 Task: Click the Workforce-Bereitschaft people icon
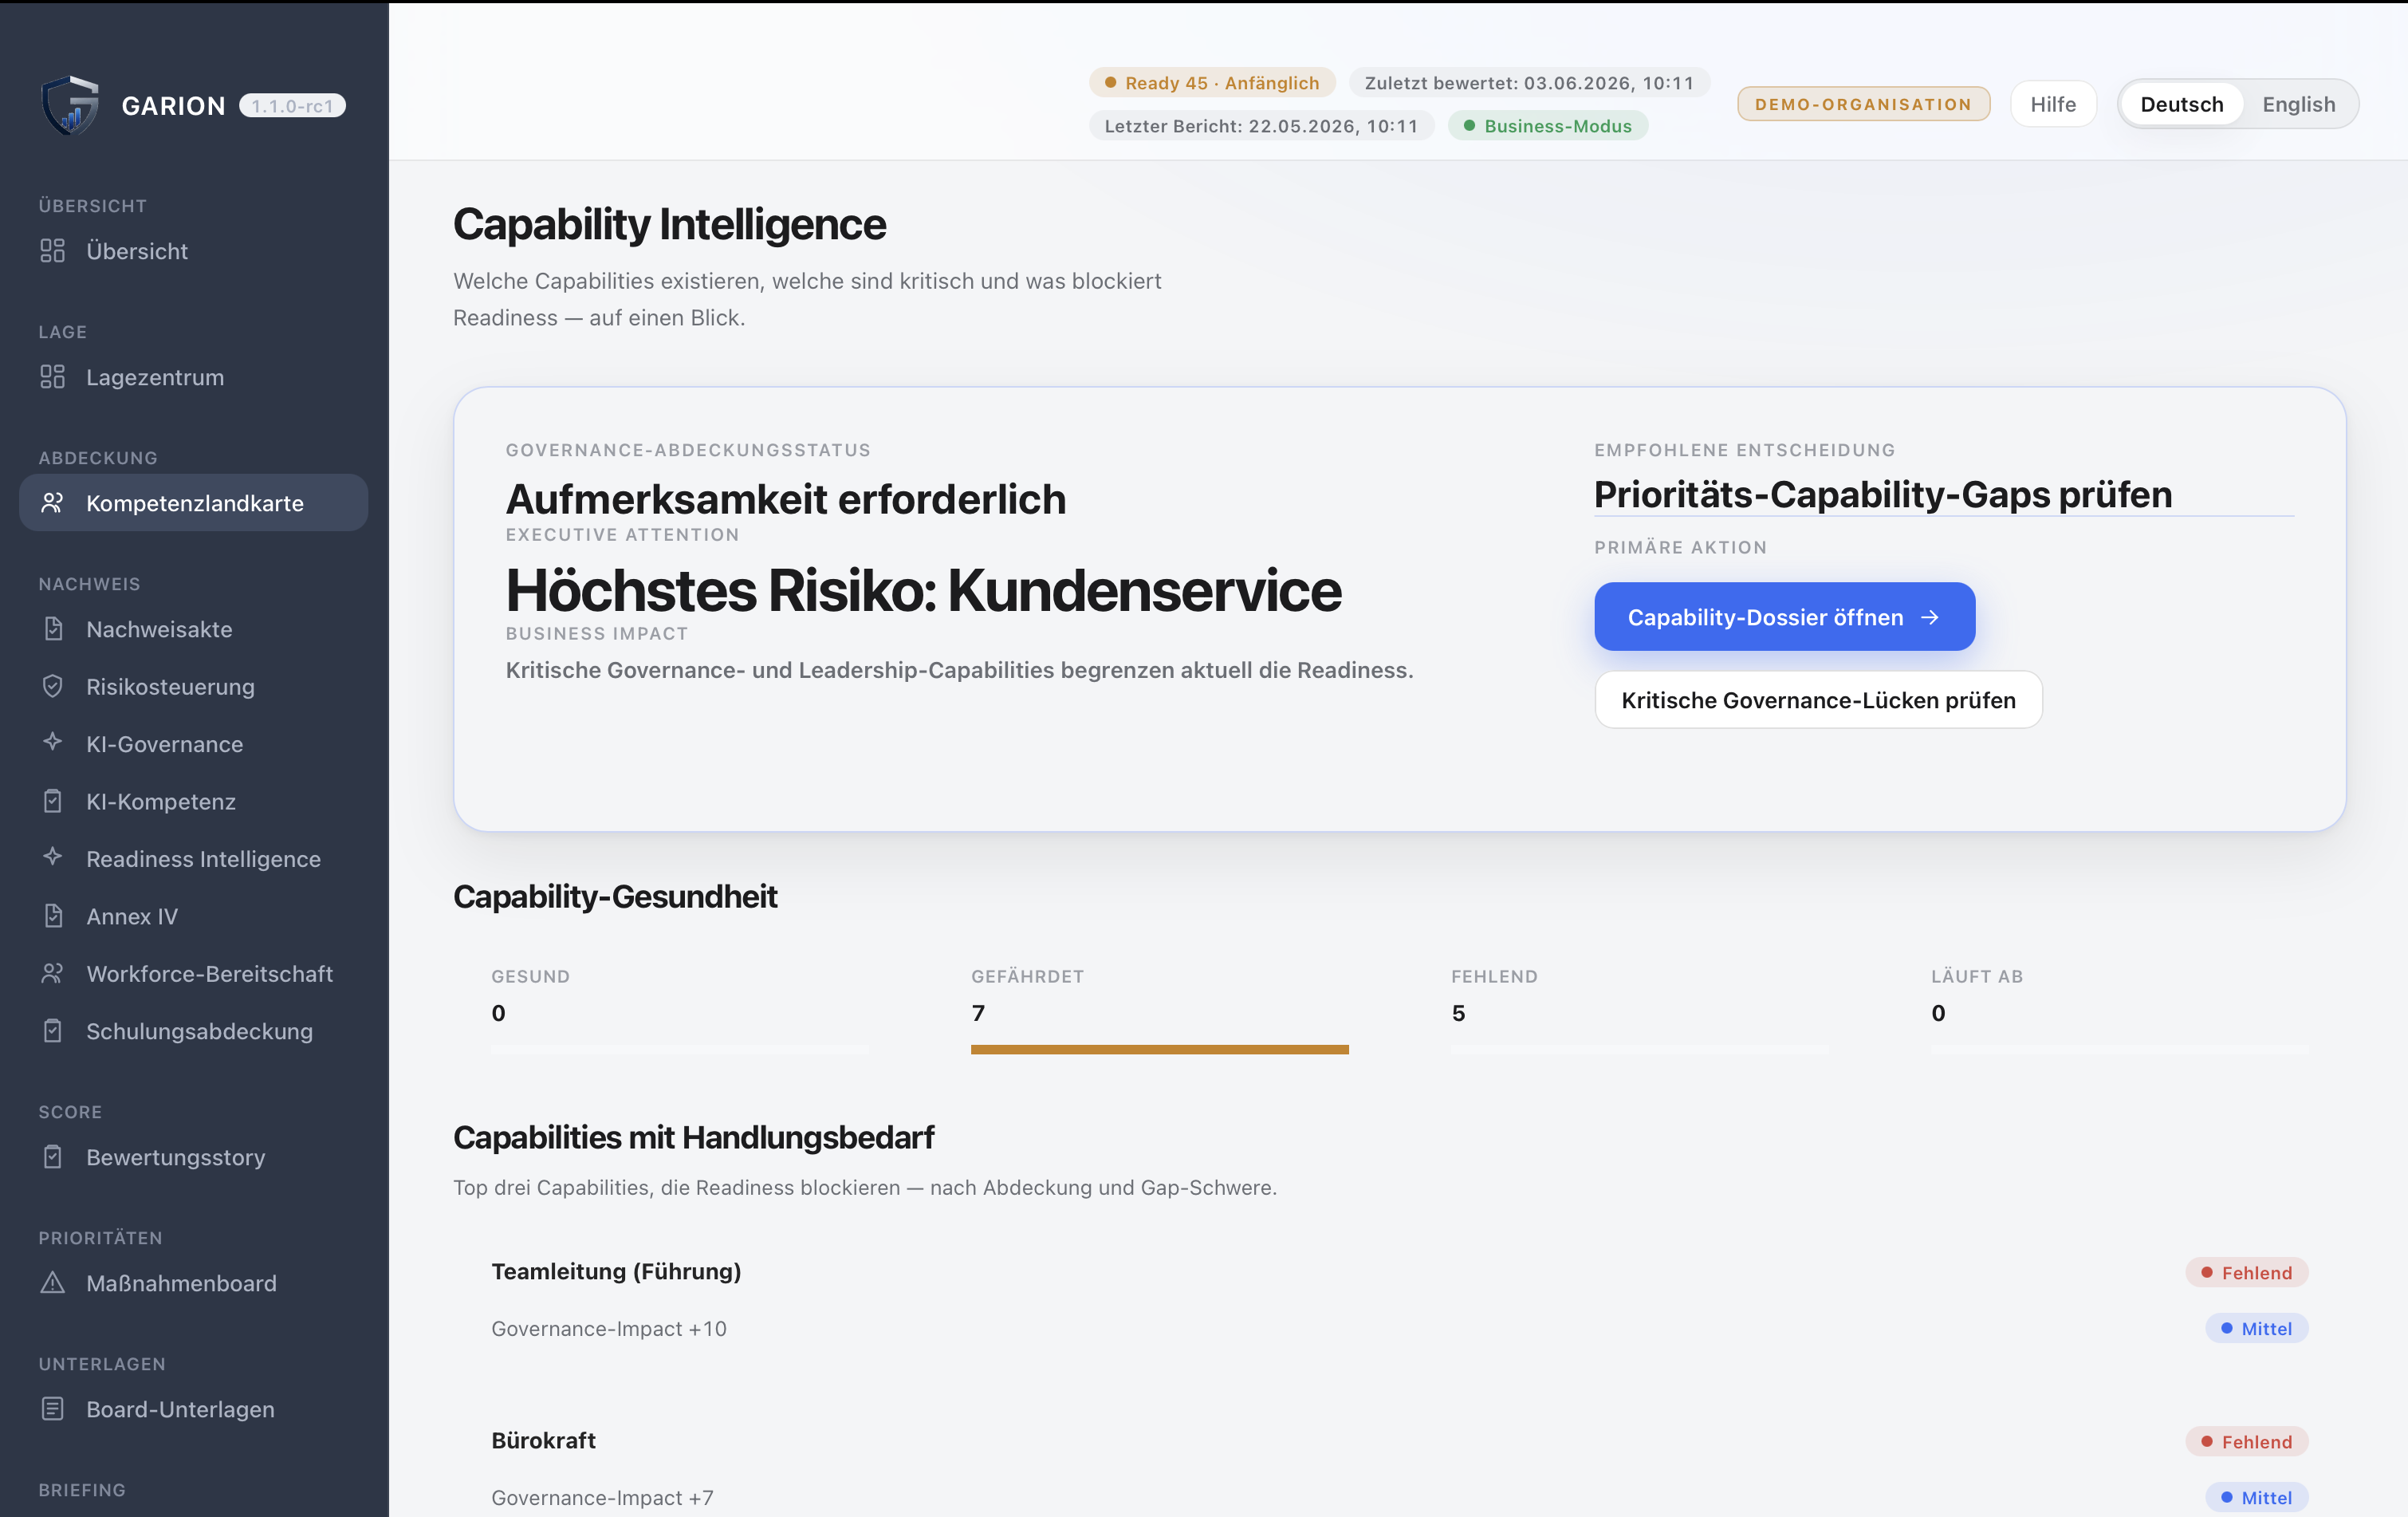coord(53,973)
